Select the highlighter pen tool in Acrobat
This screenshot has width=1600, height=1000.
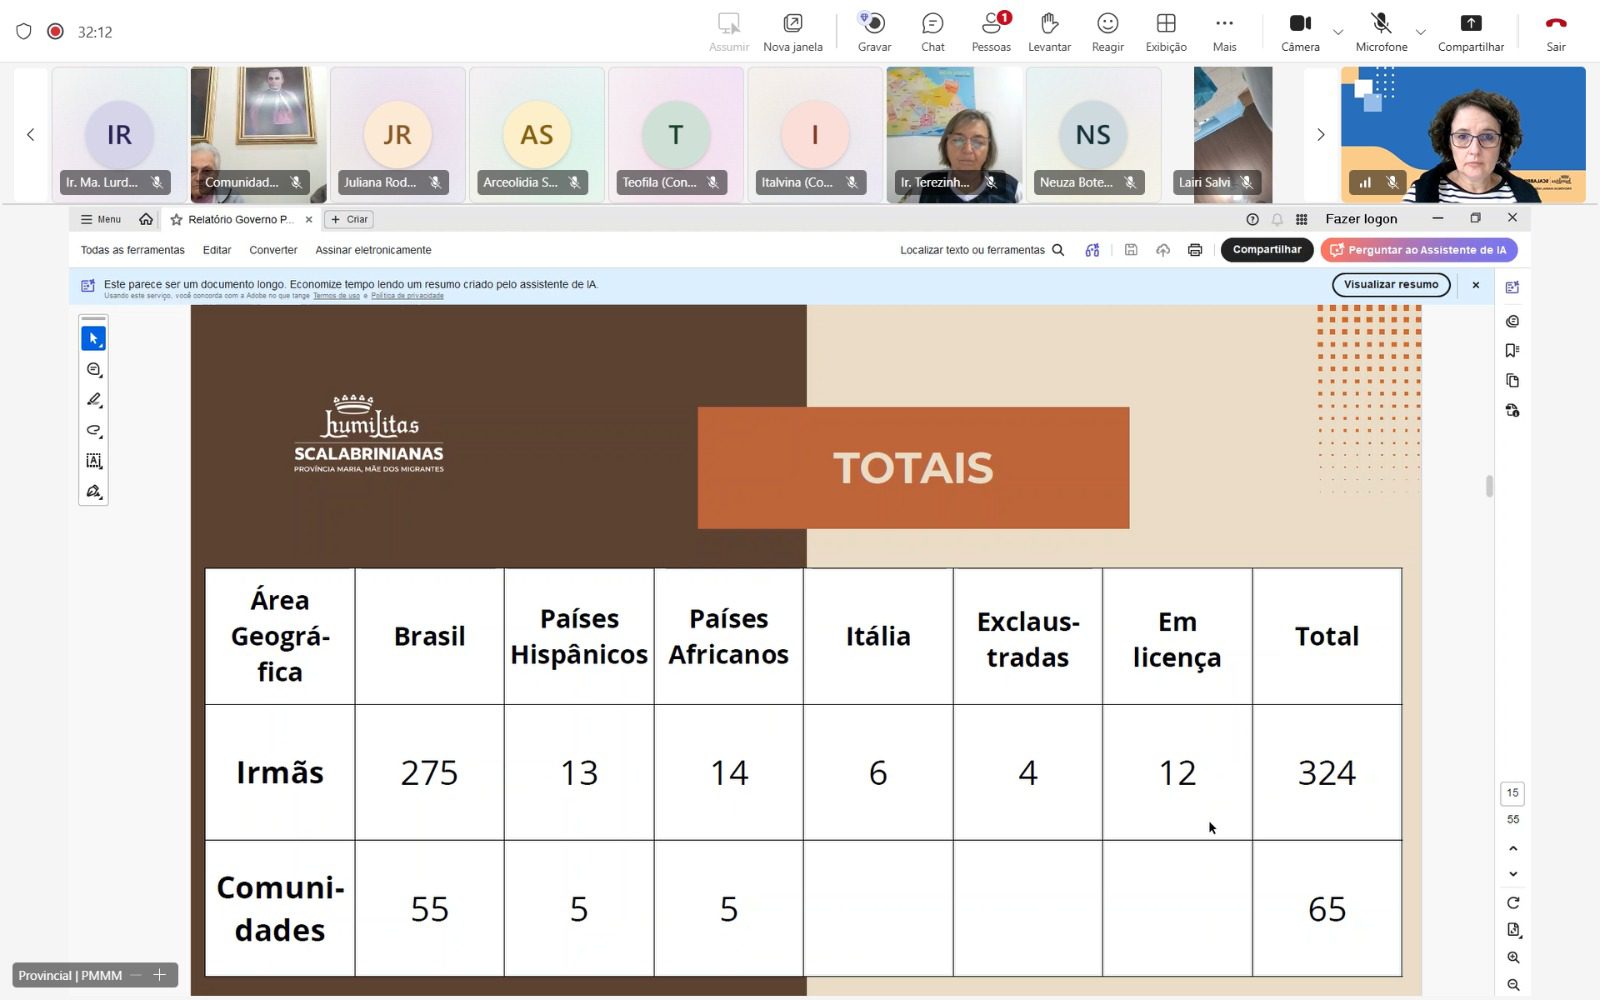coord(94,400)
